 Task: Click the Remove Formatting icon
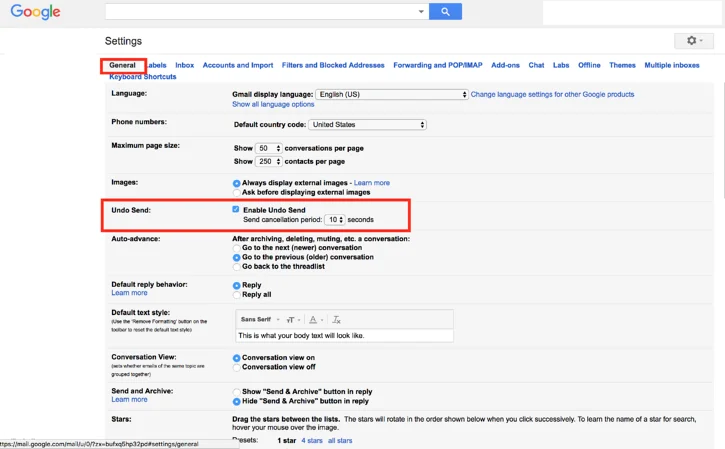[x=337, y=320]
